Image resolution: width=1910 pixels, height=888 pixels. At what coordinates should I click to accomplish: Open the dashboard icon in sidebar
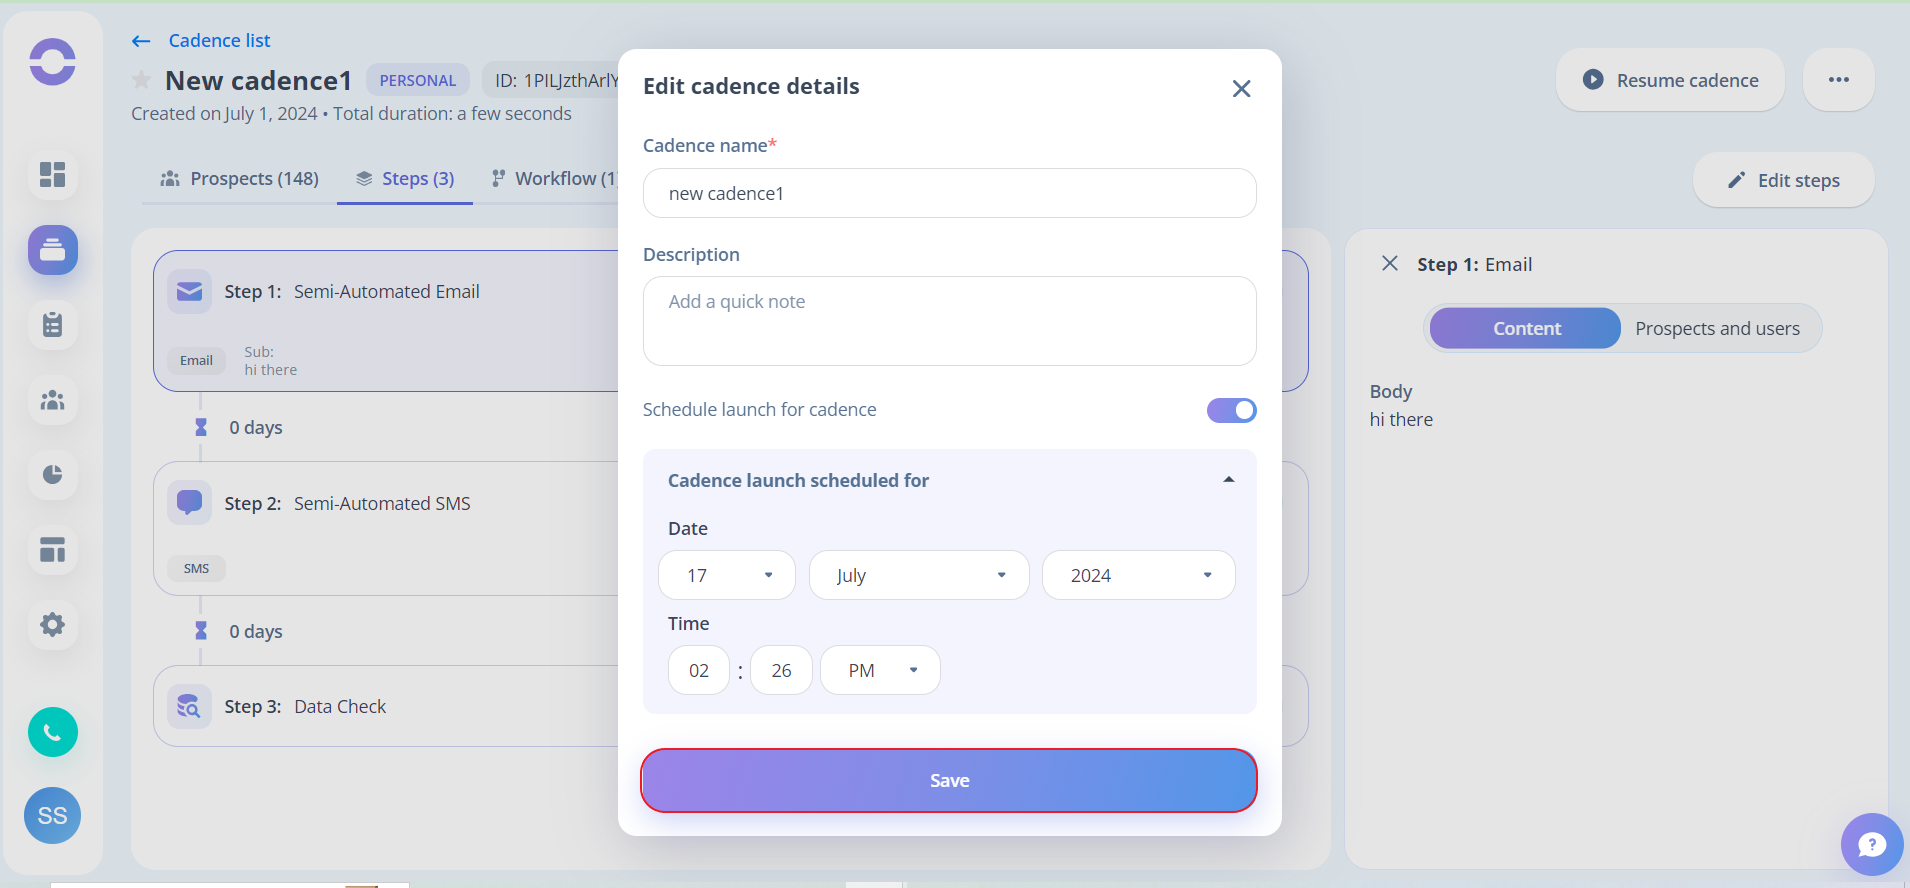52,175
